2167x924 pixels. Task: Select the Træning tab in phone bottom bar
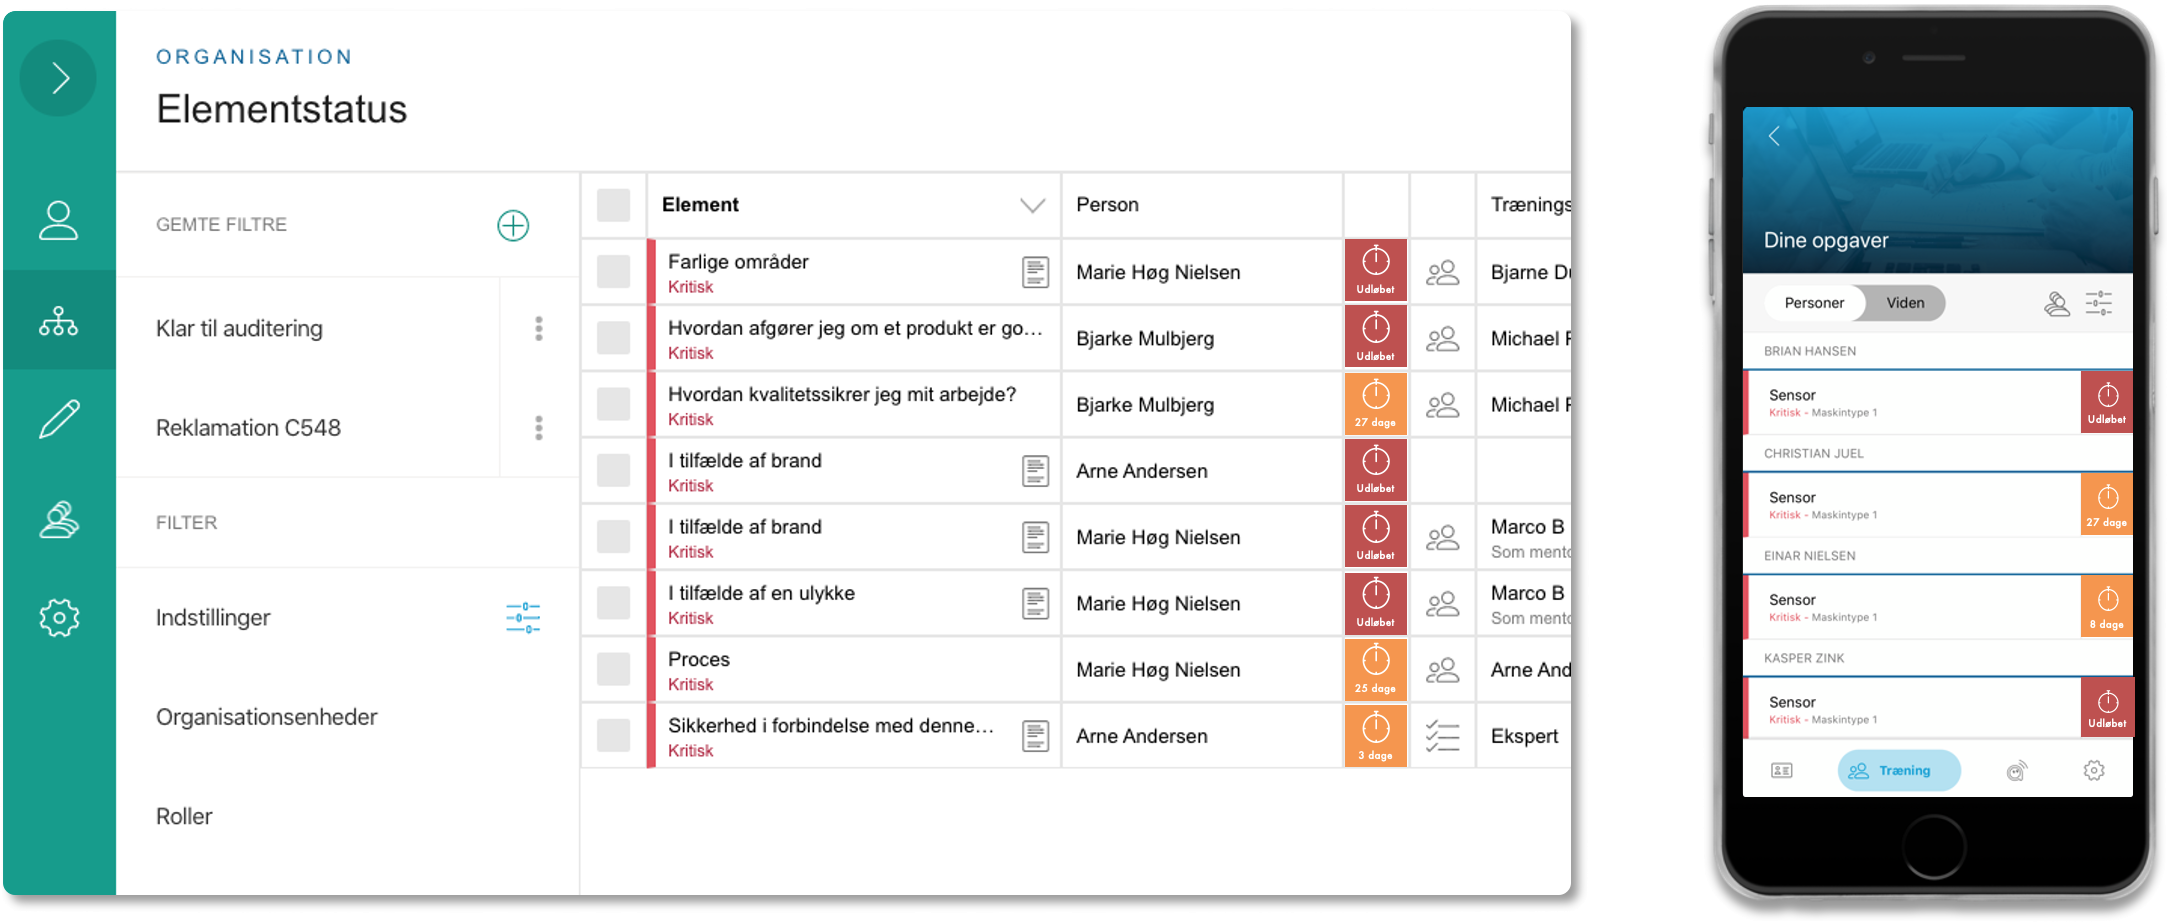(x=1899, y=771)
